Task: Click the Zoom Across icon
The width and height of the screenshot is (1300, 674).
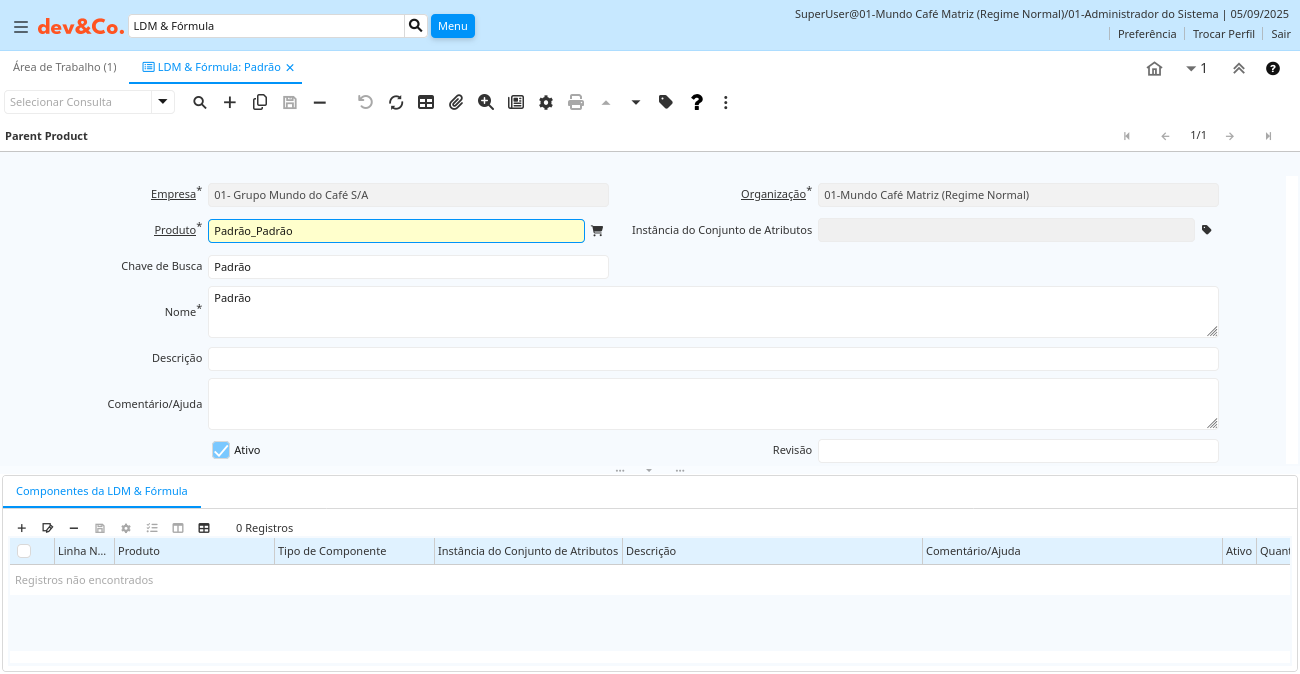Action: 486,102
